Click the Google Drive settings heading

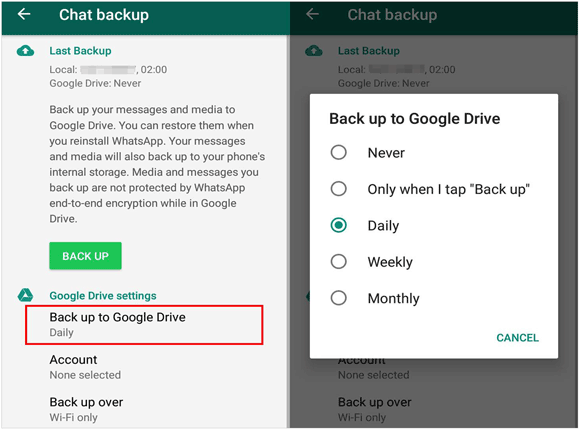tap(103, 296)
